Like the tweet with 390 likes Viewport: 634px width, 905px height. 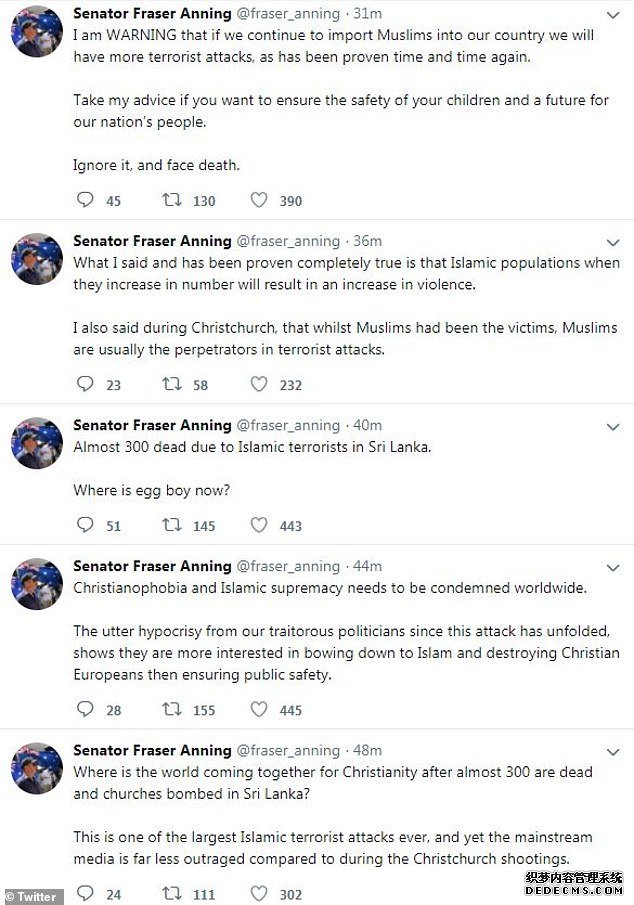point(259,200)
